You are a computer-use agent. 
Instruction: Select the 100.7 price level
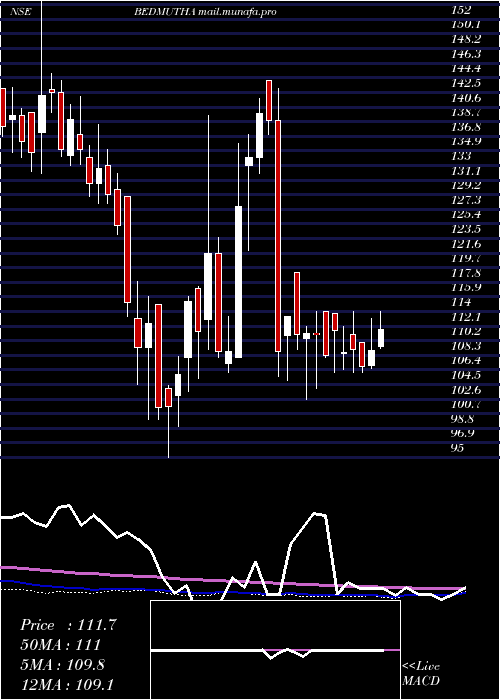point(466,404)
